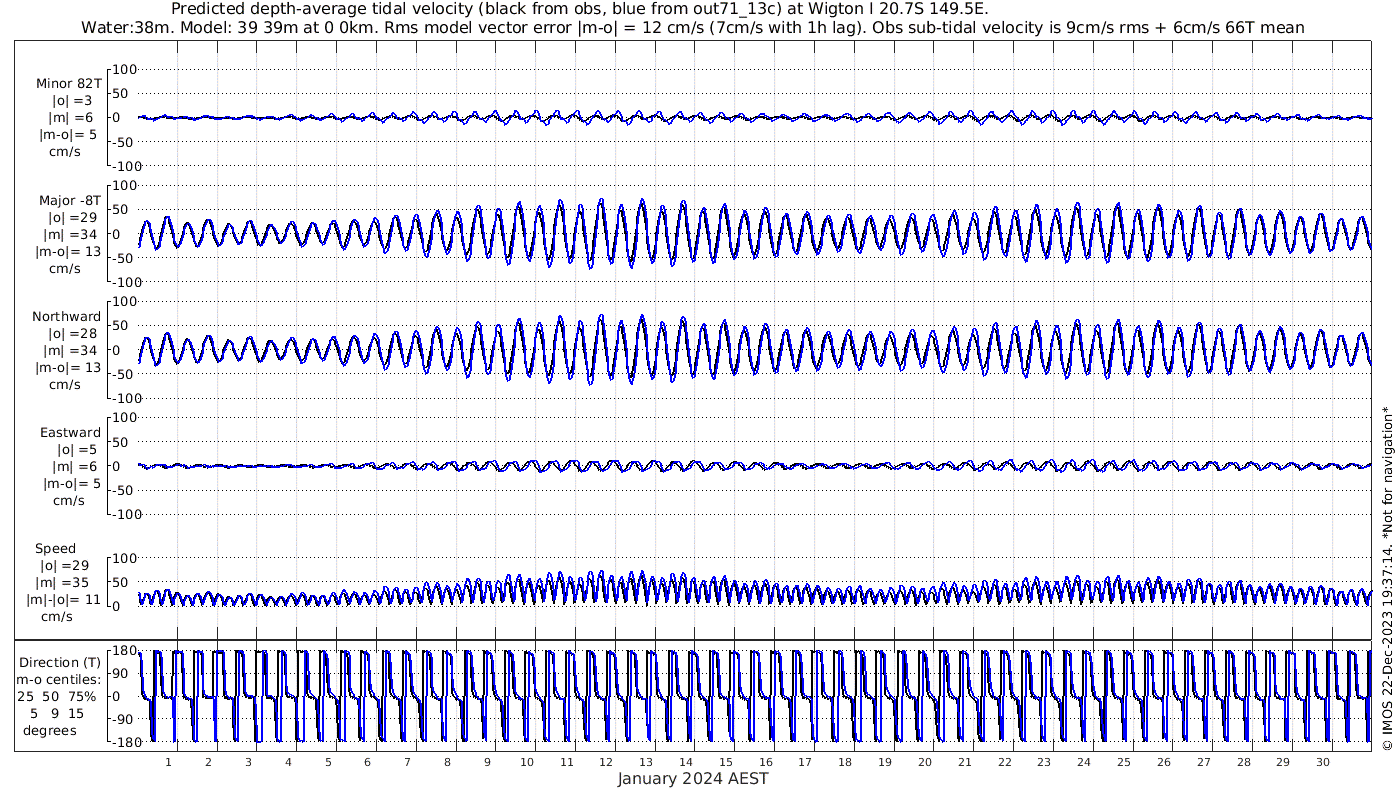Viewport: 1400px width, 800px height.
Task: Select the 'Eastward' panel label
Action: (x=71, y=433)
